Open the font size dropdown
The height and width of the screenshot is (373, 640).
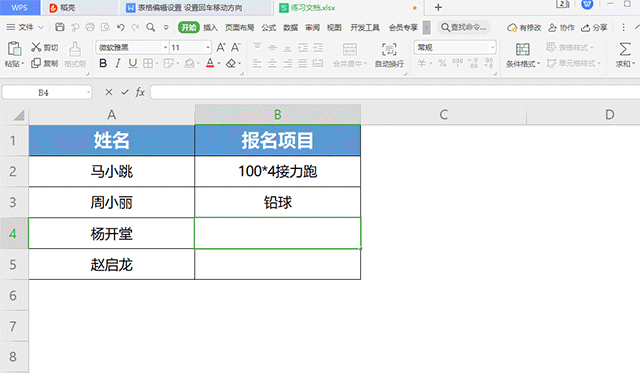208,47
